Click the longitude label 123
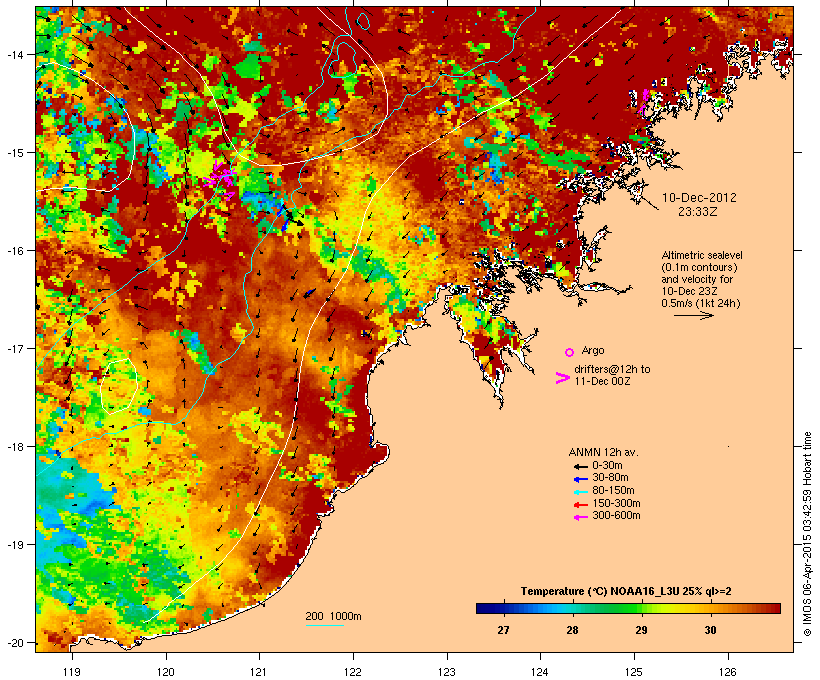Screen dimensions: 820x680 (447, 672)
